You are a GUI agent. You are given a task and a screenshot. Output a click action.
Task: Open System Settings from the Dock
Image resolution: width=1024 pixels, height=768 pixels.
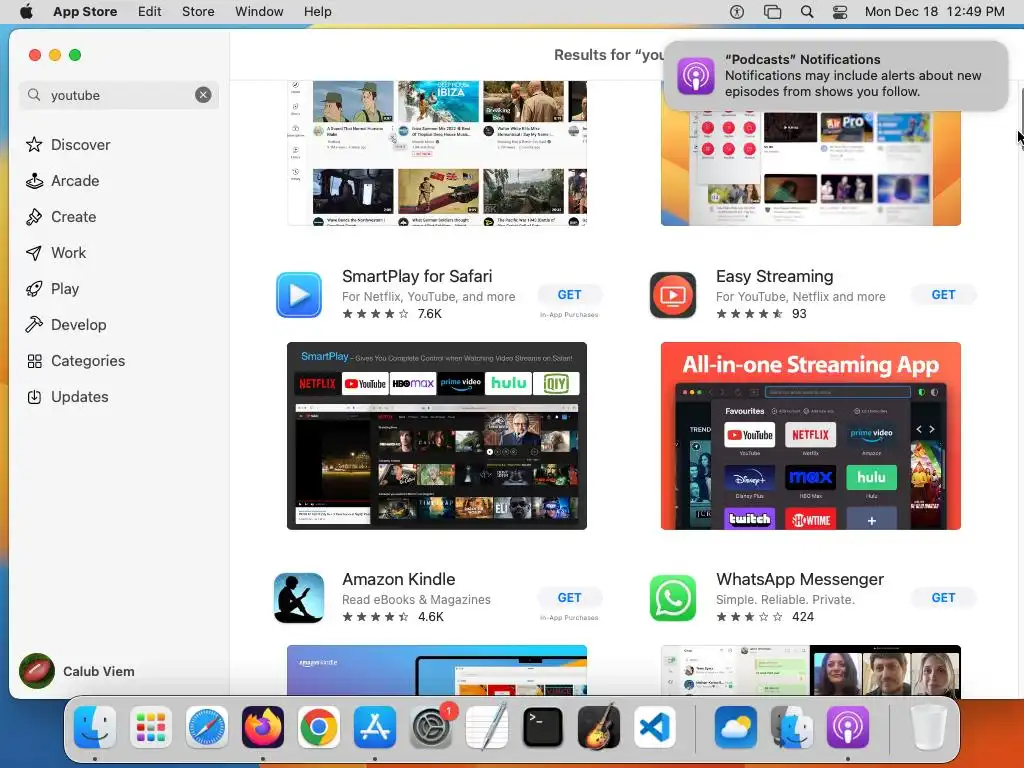430,727
